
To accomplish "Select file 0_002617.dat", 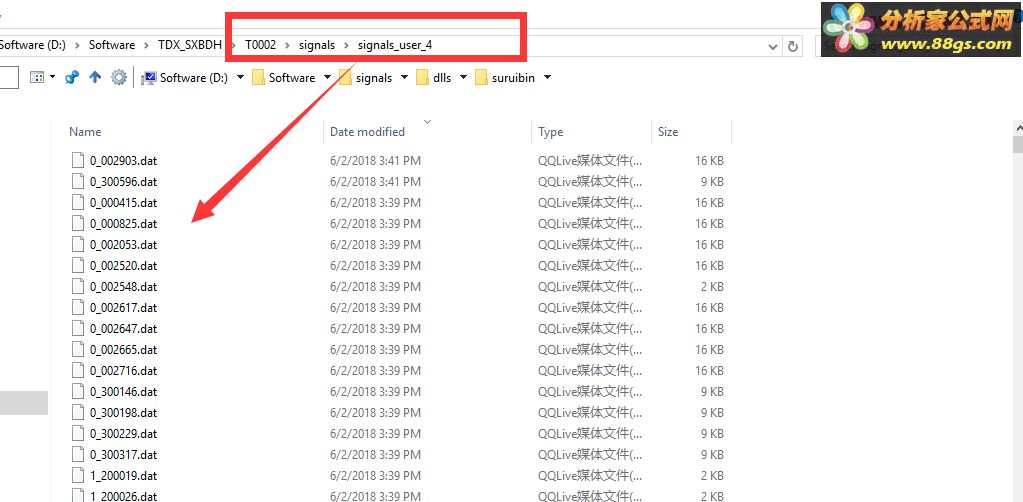I will click(x=123, y=307).
